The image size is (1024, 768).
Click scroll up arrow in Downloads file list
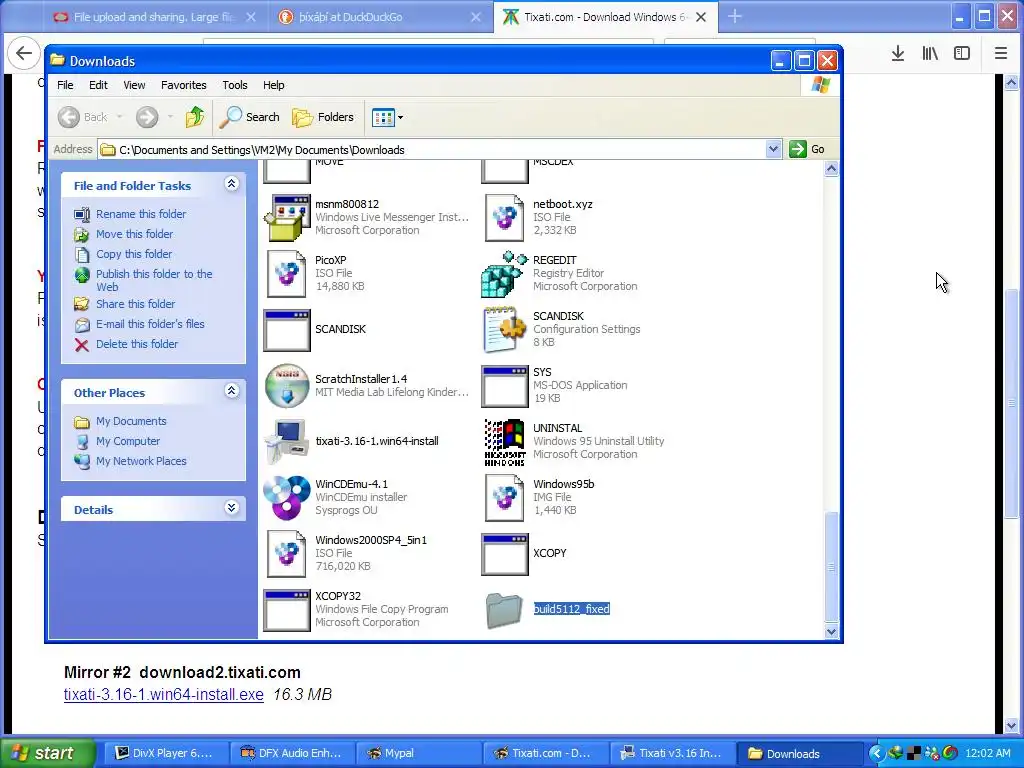point(831,169)
